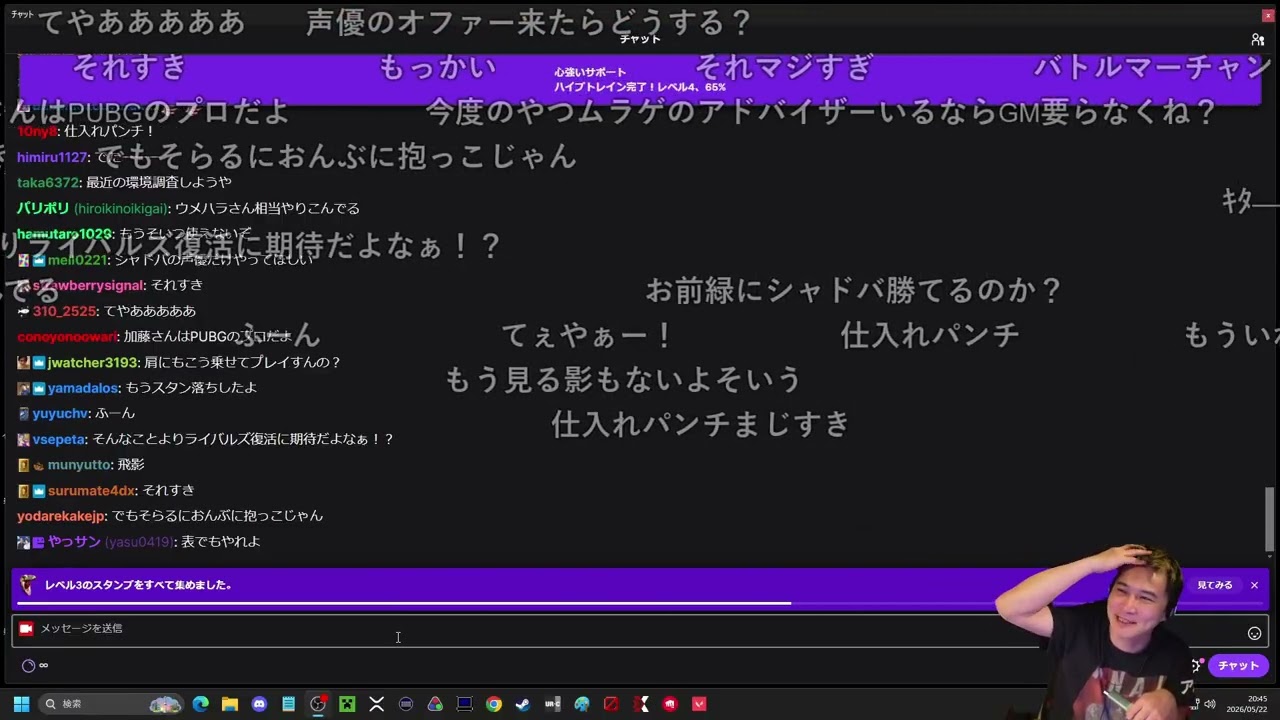Open the volume tray icon
Screen dimensions: 1280x720
tap(1209, 704)
